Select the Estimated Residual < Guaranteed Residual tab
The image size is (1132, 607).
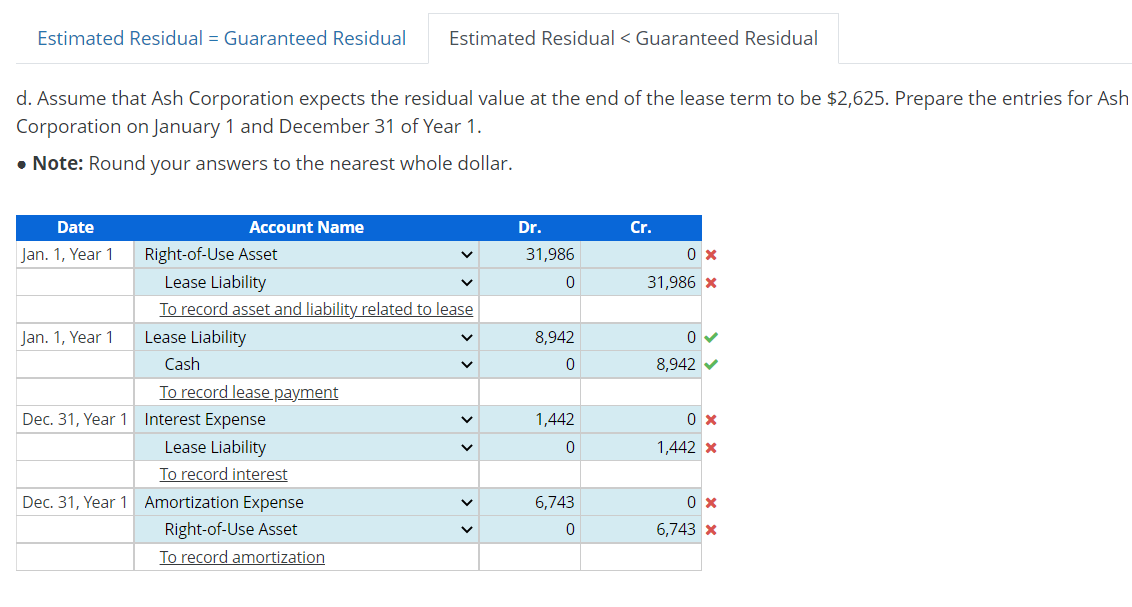click(633, 37)
